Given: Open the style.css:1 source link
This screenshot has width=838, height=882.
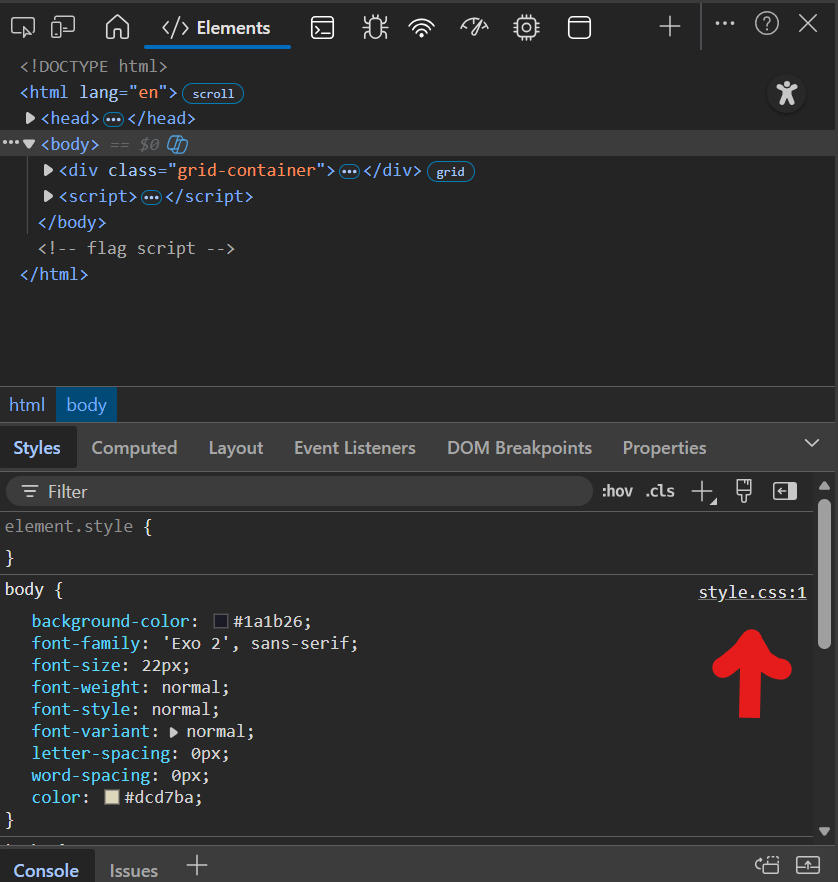Looking at the screenshot, I should pos(752,592).
